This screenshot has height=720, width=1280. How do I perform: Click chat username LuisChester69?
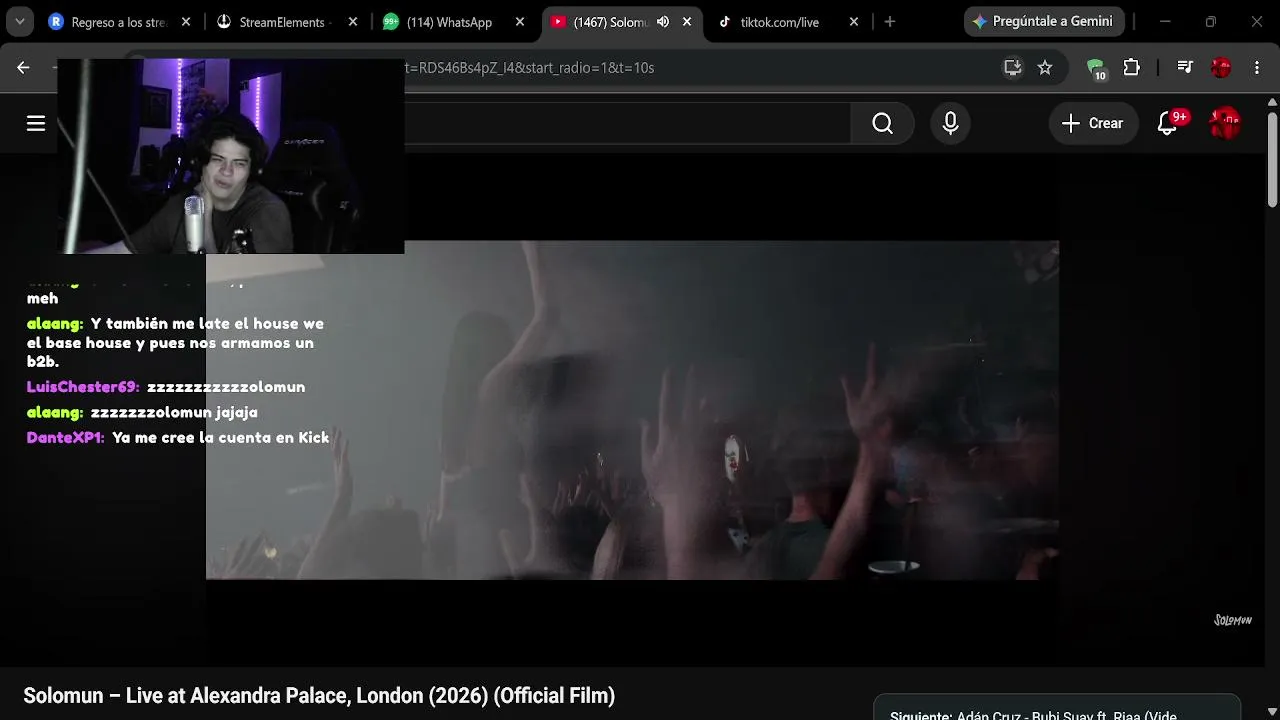pos(83,387)
